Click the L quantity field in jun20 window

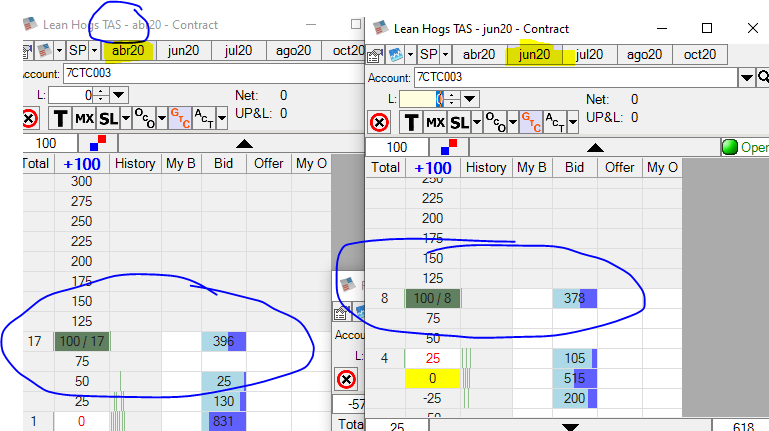point(421,99)
